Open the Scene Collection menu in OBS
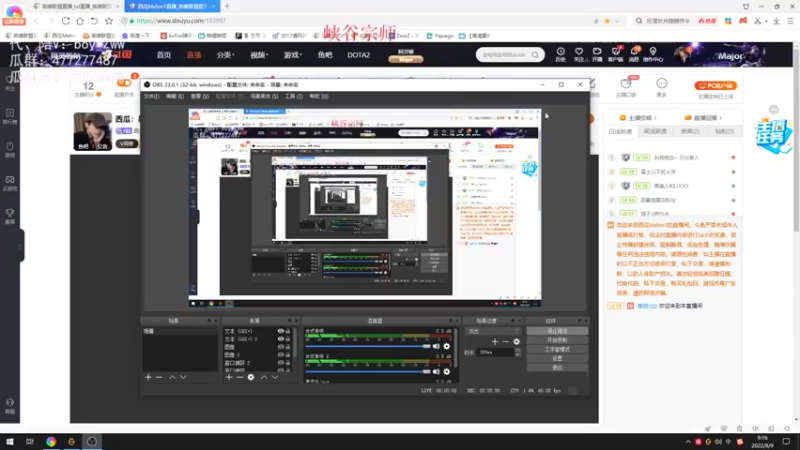Image resolution: width=800 pixels, height=450 pixels. pyautogui.click(x=264, y=96)
